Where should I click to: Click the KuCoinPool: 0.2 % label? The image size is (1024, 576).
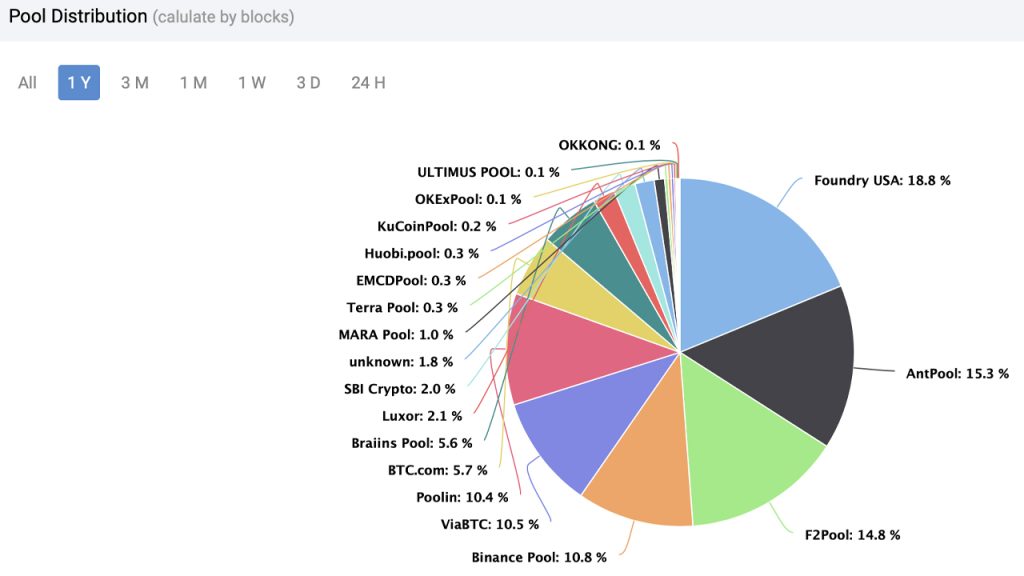click(436, 226)
